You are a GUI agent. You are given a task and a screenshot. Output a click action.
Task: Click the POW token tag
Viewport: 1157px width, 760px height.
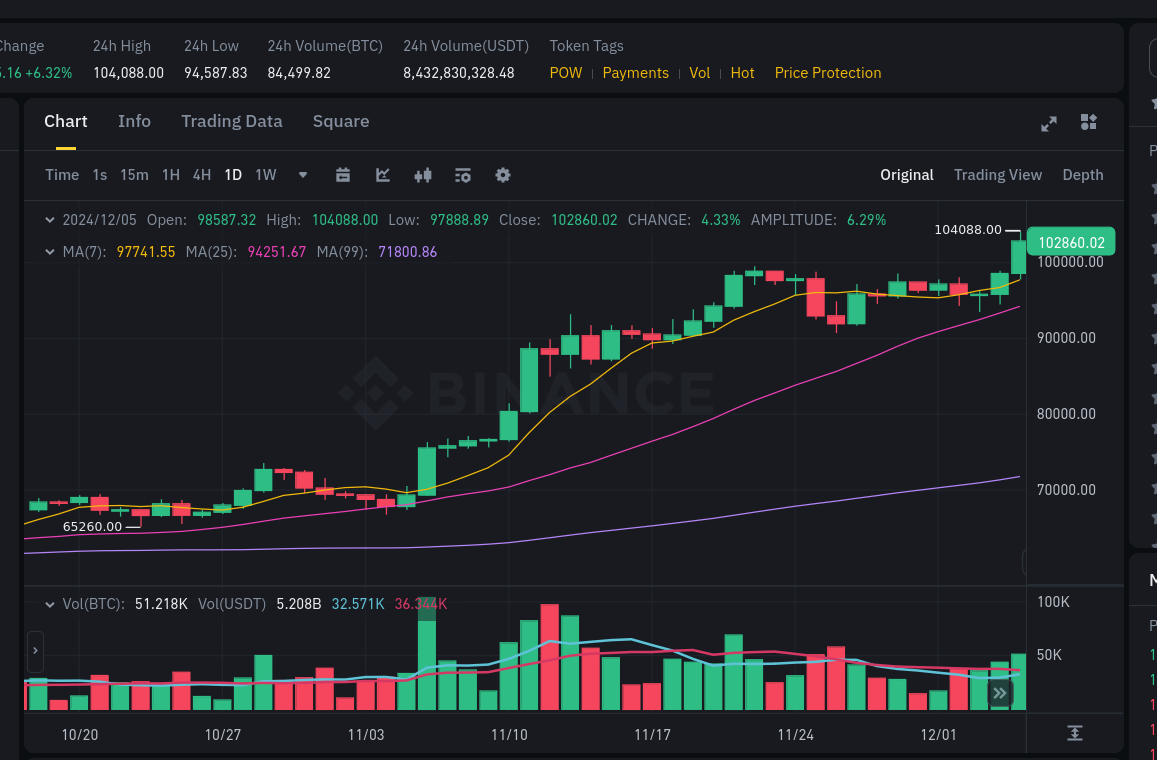point(566,73)
